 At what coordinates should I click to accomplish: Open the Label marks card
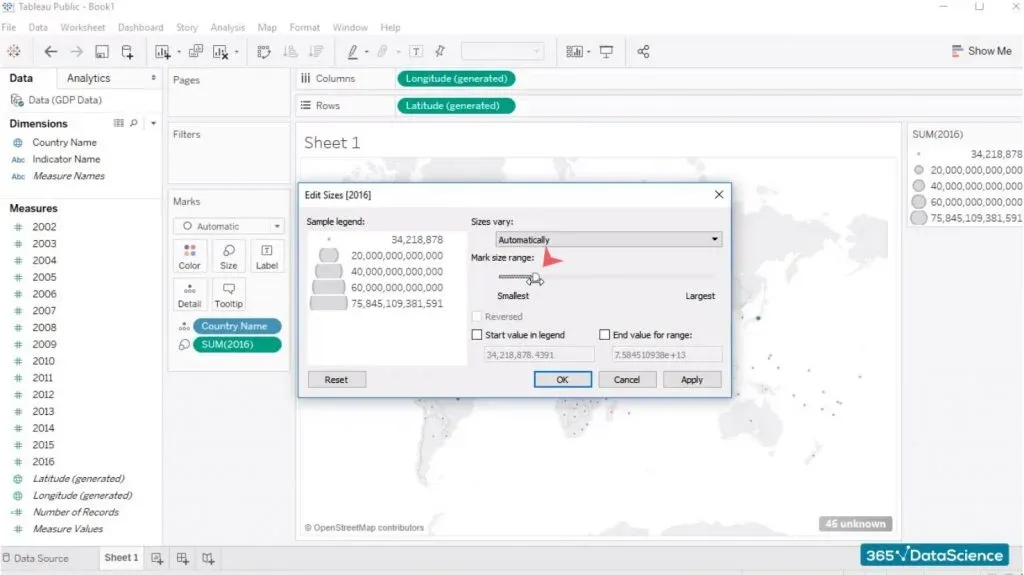pos(266,255)
